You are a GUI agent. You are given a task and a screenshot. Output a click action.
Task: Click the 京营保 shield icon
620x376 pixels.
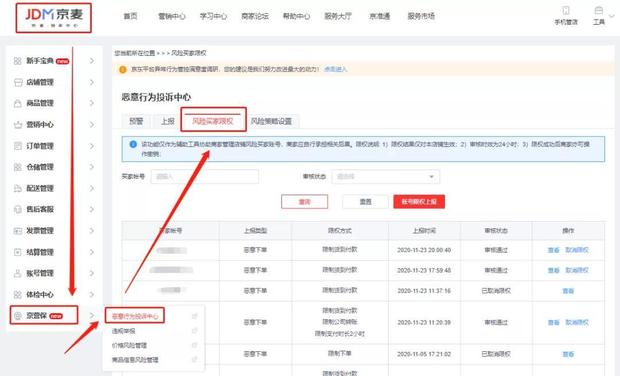click(17, 316)
